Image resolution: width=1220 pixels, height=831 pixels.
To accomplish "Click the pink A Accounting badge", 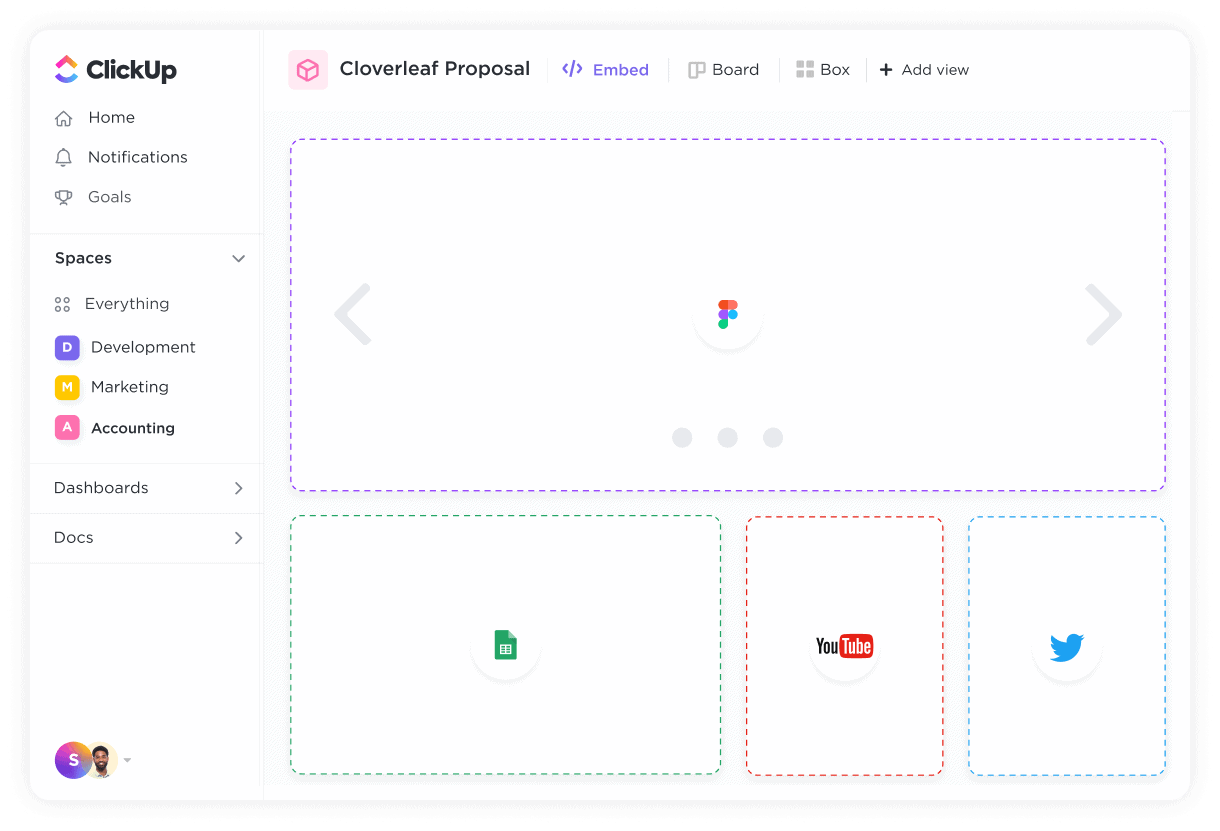I will [x=67, y=428].
